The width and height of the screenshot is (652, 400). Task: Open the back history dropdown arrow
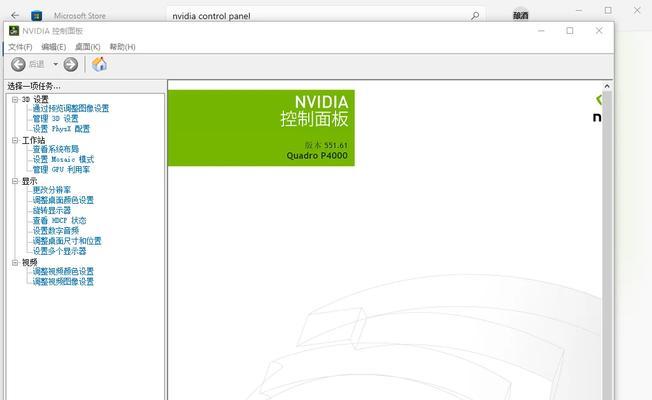click(x=55, y=64)
